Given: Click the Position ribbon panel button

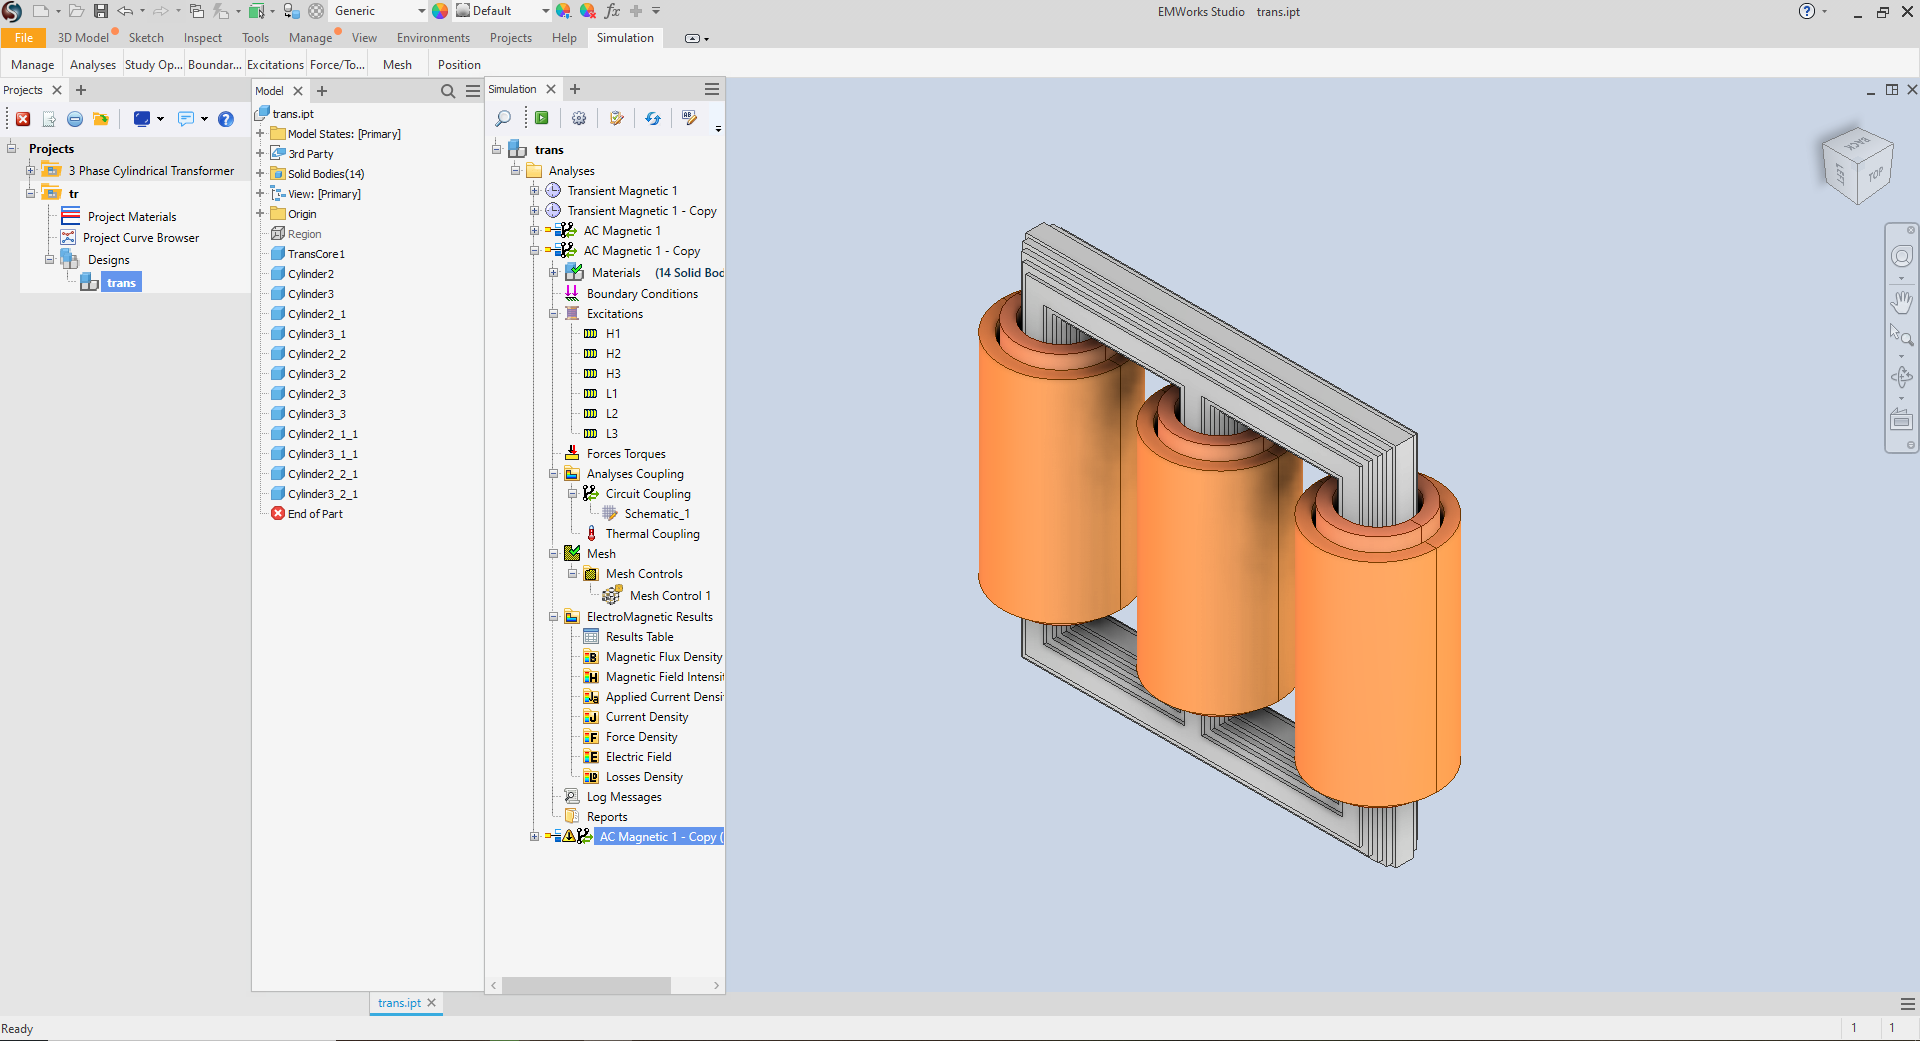Looking at the screenshot, I should (459, 65).
